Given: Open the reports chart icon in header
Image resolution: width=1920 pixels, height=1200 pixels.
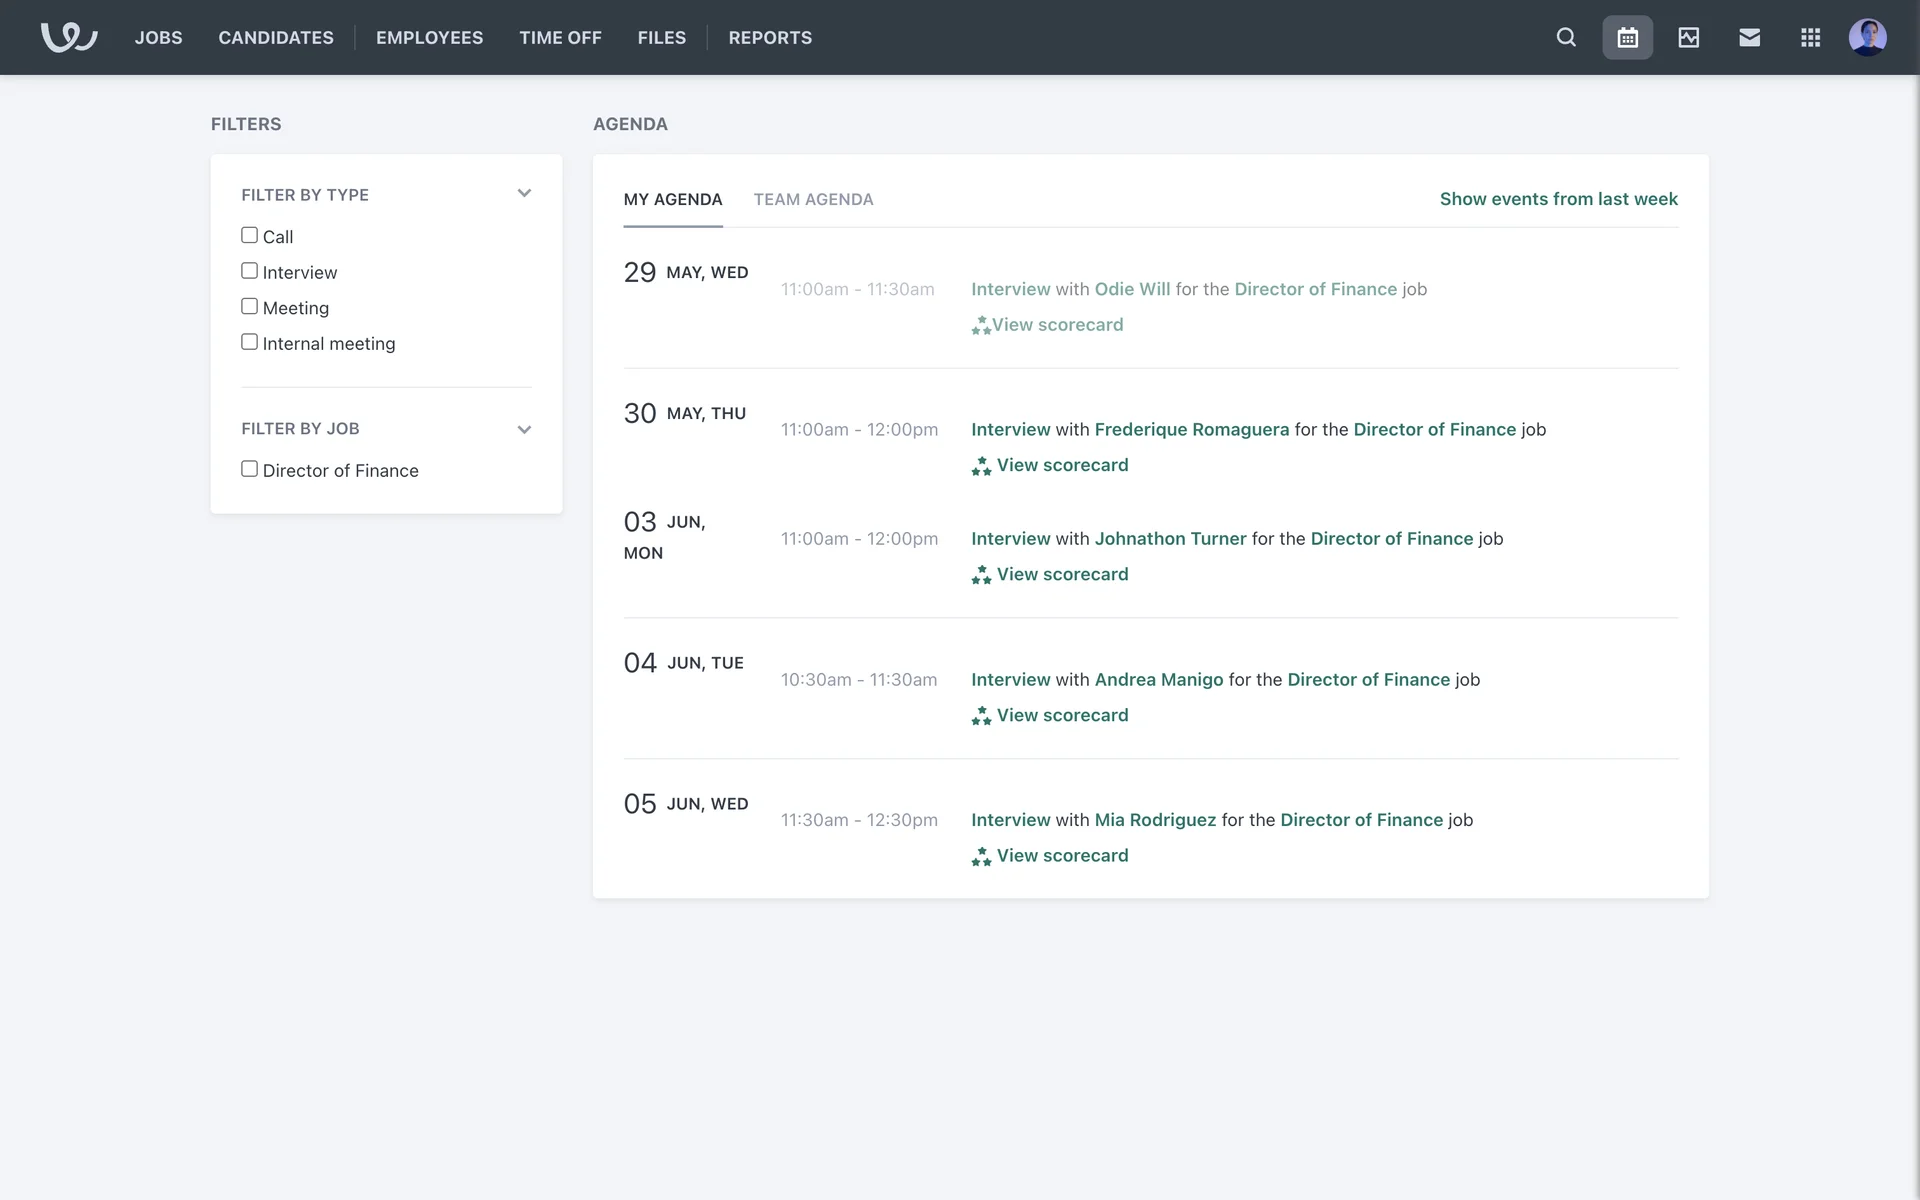Looking at the screenshot, I should 1688,37.
